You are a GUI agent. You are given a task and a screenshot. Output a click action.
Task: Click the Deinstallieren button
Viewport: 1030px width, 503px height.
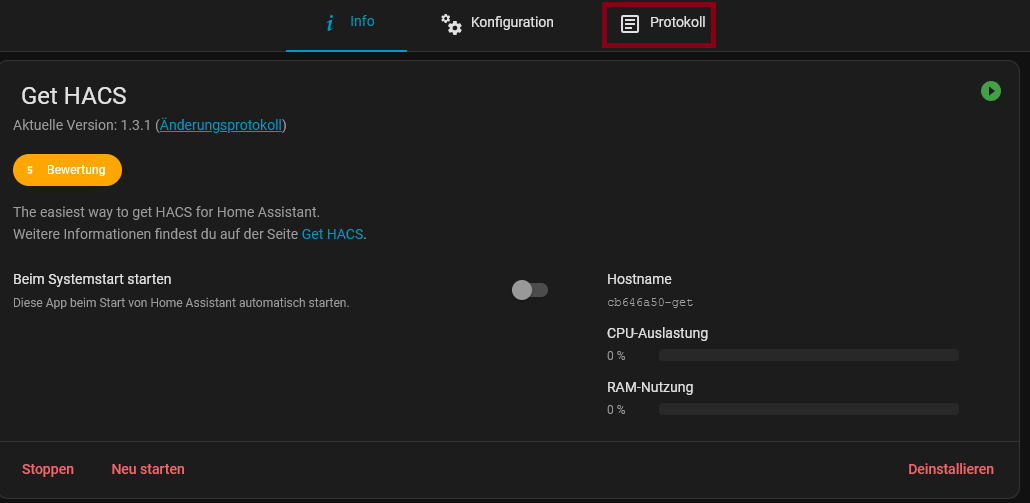pos(950,469)
